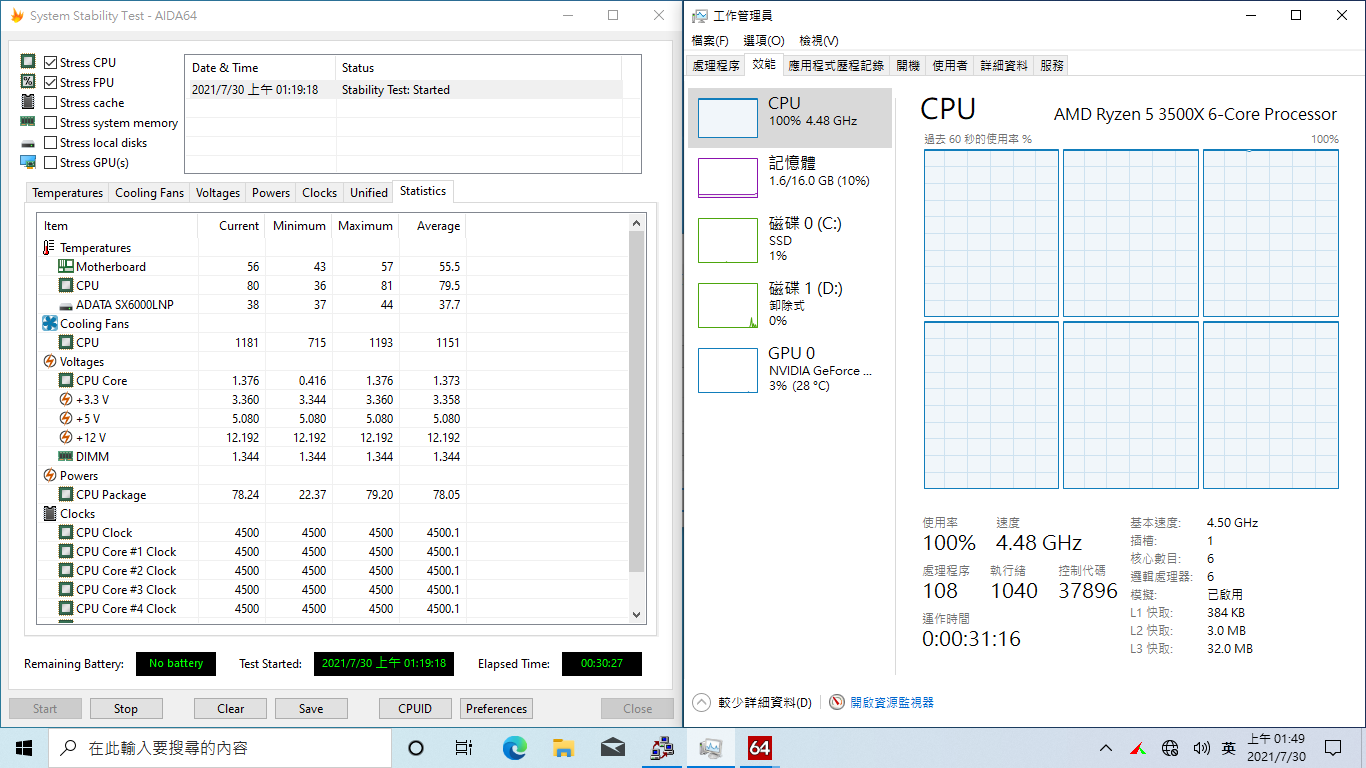This screenshot has height=768, width=1366.
Task: Click the DIMM memory module icon
Action: [66, 456]
